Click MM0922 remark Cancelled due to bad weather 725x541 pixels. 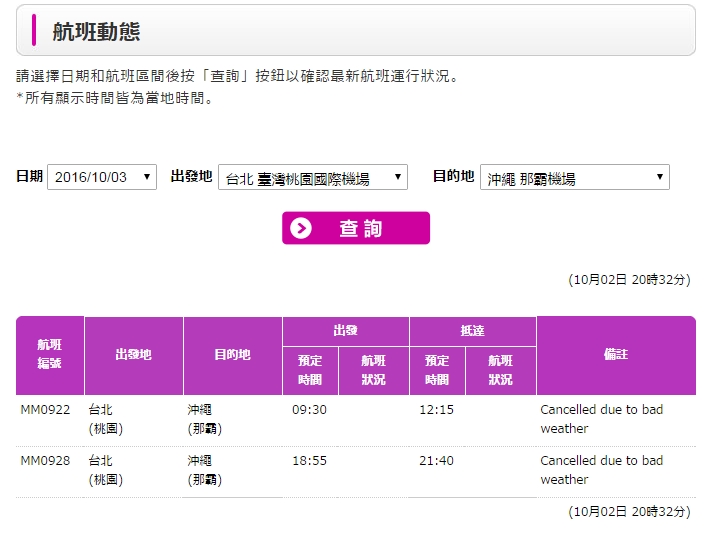click(602, 419)
